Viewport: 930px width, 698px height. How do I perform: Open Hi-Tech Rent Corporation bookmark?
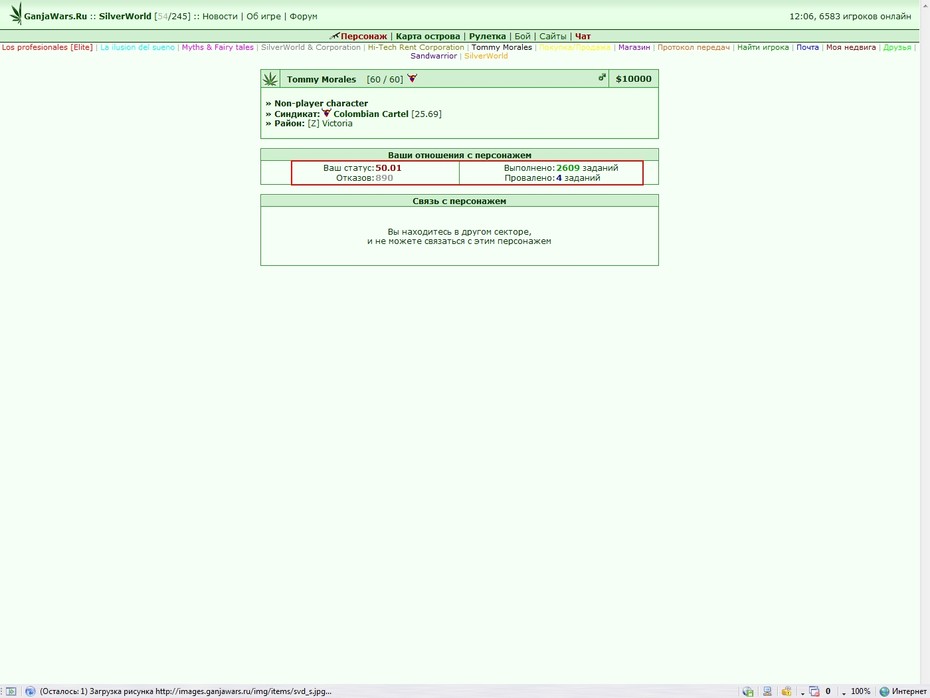(x=416, y=47)
